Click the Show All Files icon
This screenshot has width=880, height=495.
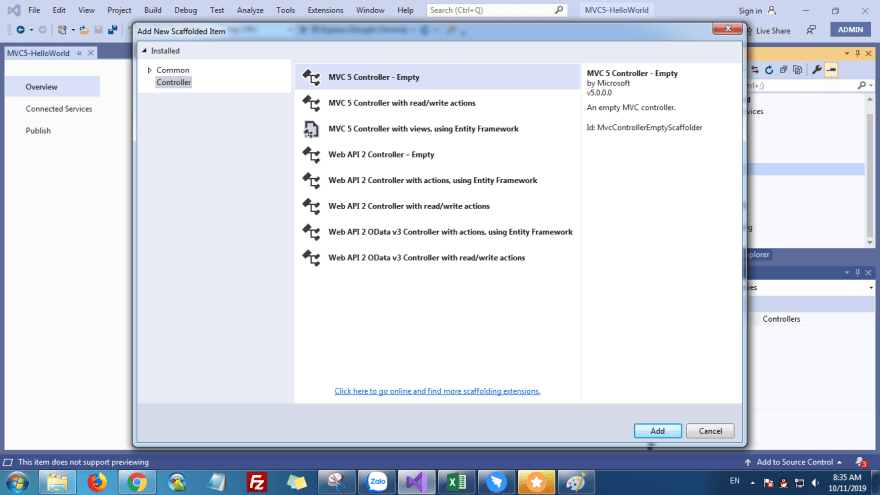click(798, 70)
